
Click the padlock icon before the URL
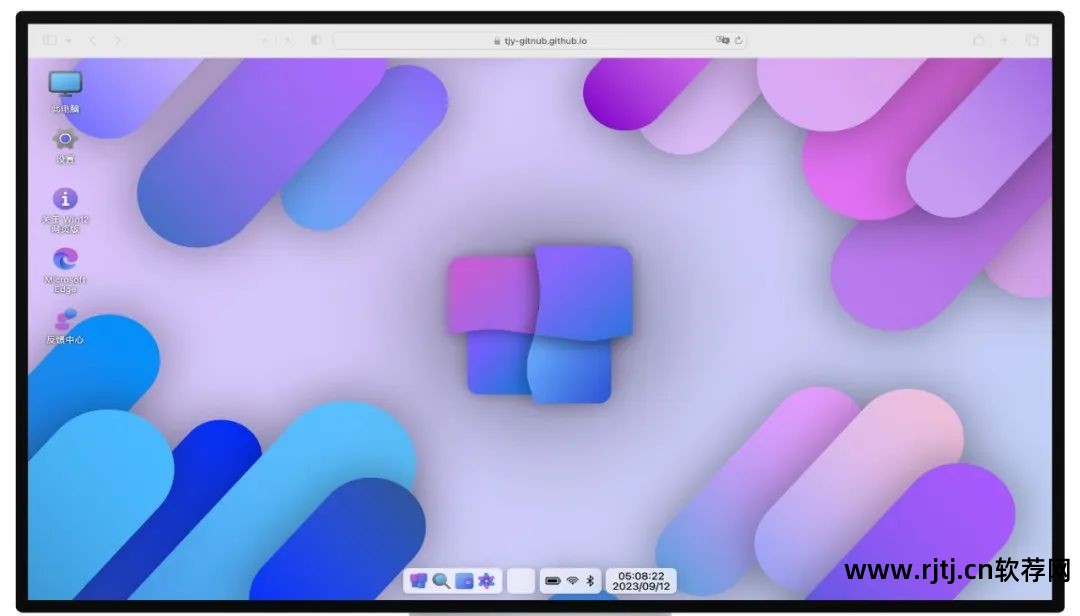click(x=497, y=41)
